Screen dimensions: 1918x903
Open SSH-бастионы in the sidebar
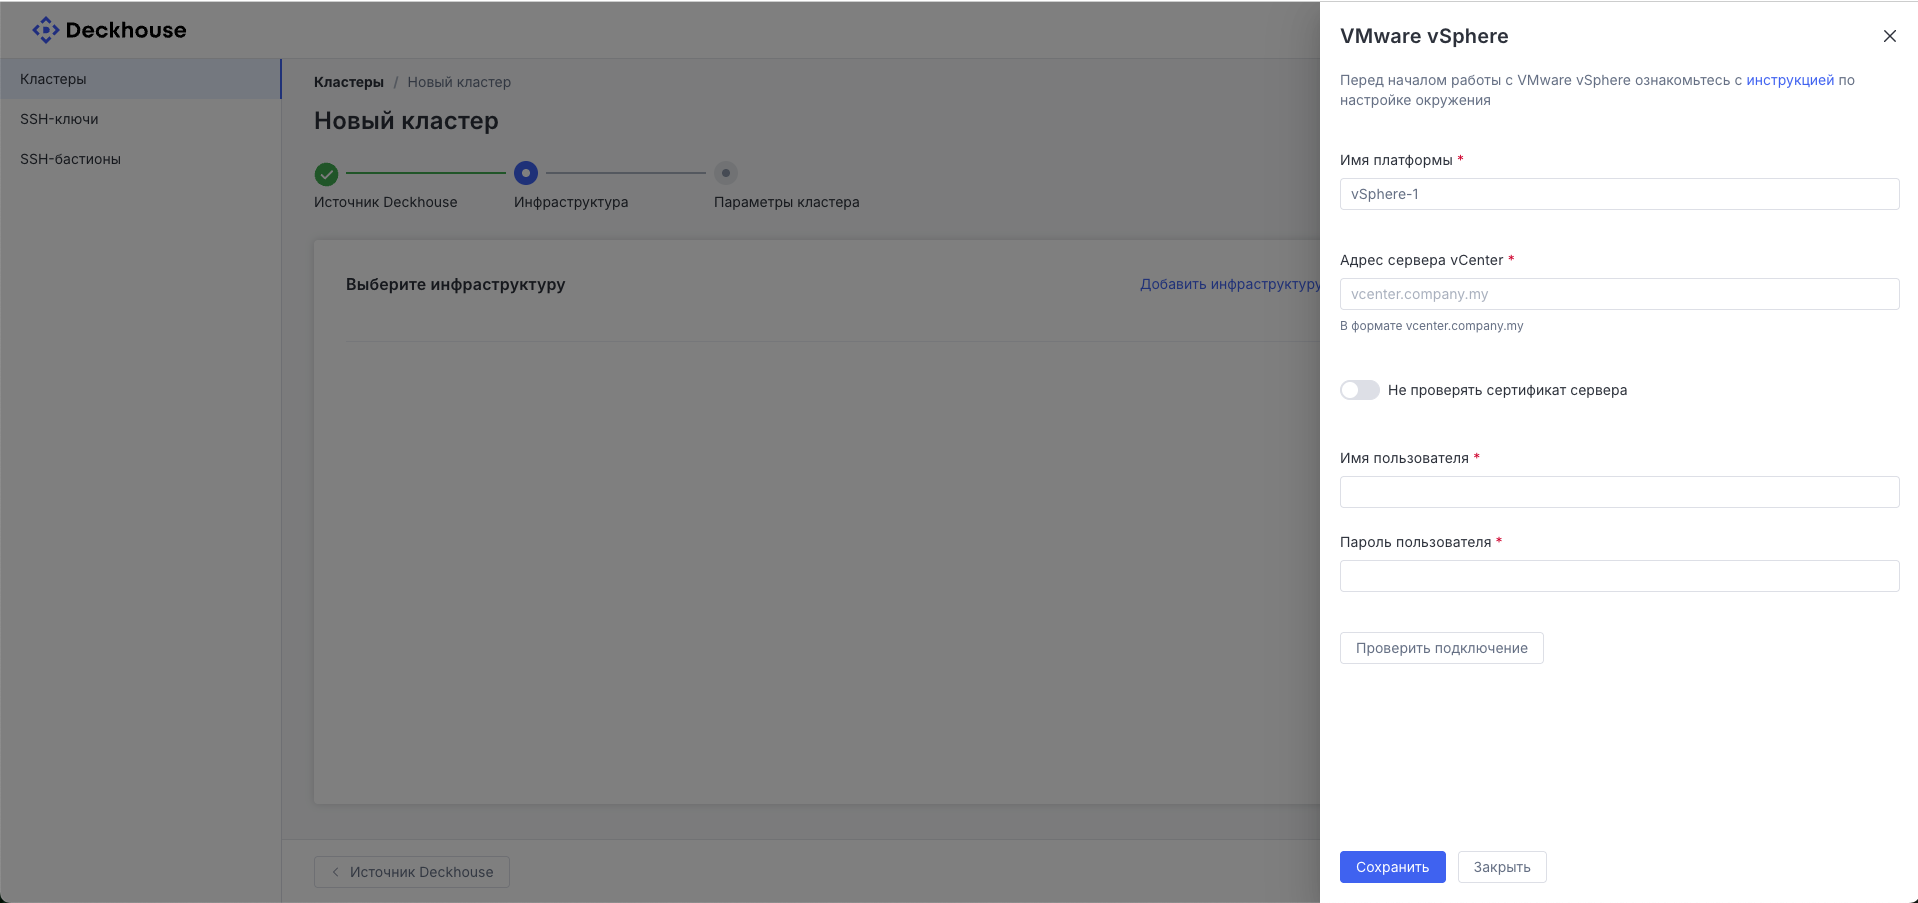pyautogui.click(x=140, y=159)
